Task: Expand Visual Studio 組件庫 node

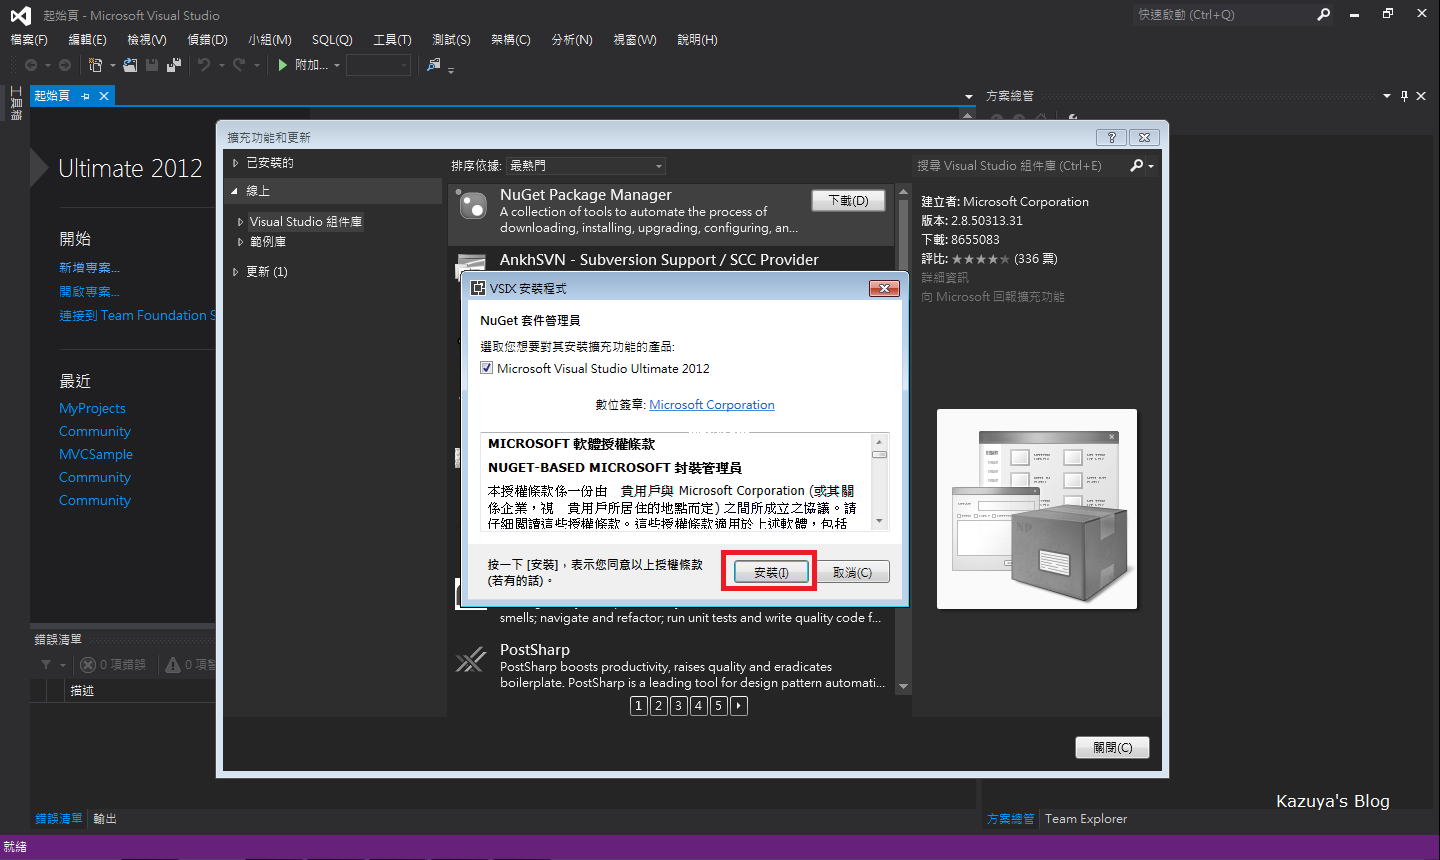Action: [240, 222]
